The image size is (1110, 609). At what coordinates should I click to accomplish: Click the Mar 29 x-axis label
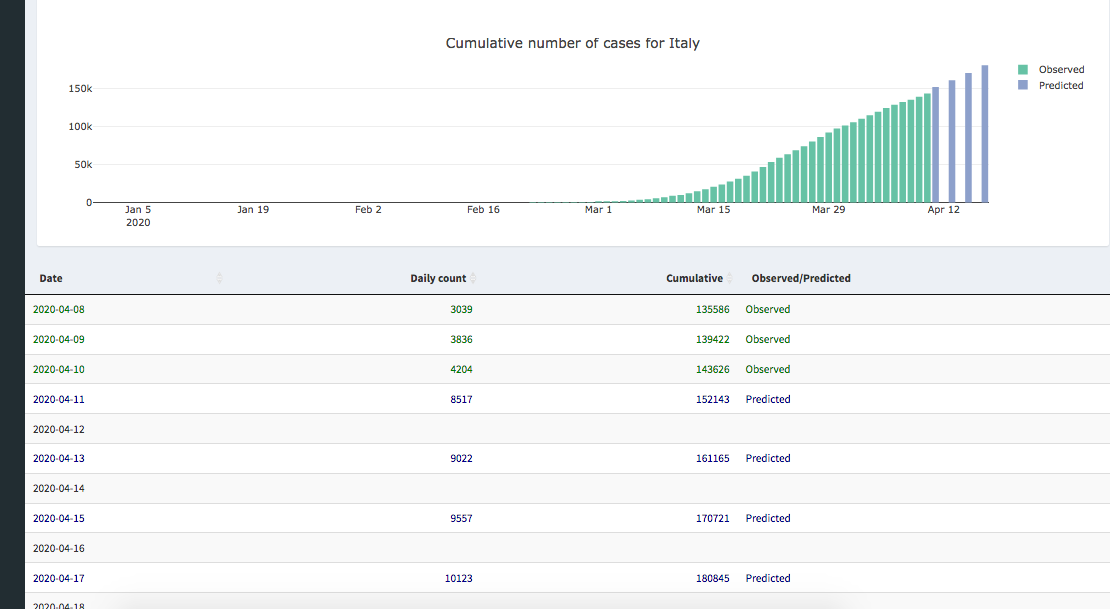pyautogui.click(x=828, y=210)
